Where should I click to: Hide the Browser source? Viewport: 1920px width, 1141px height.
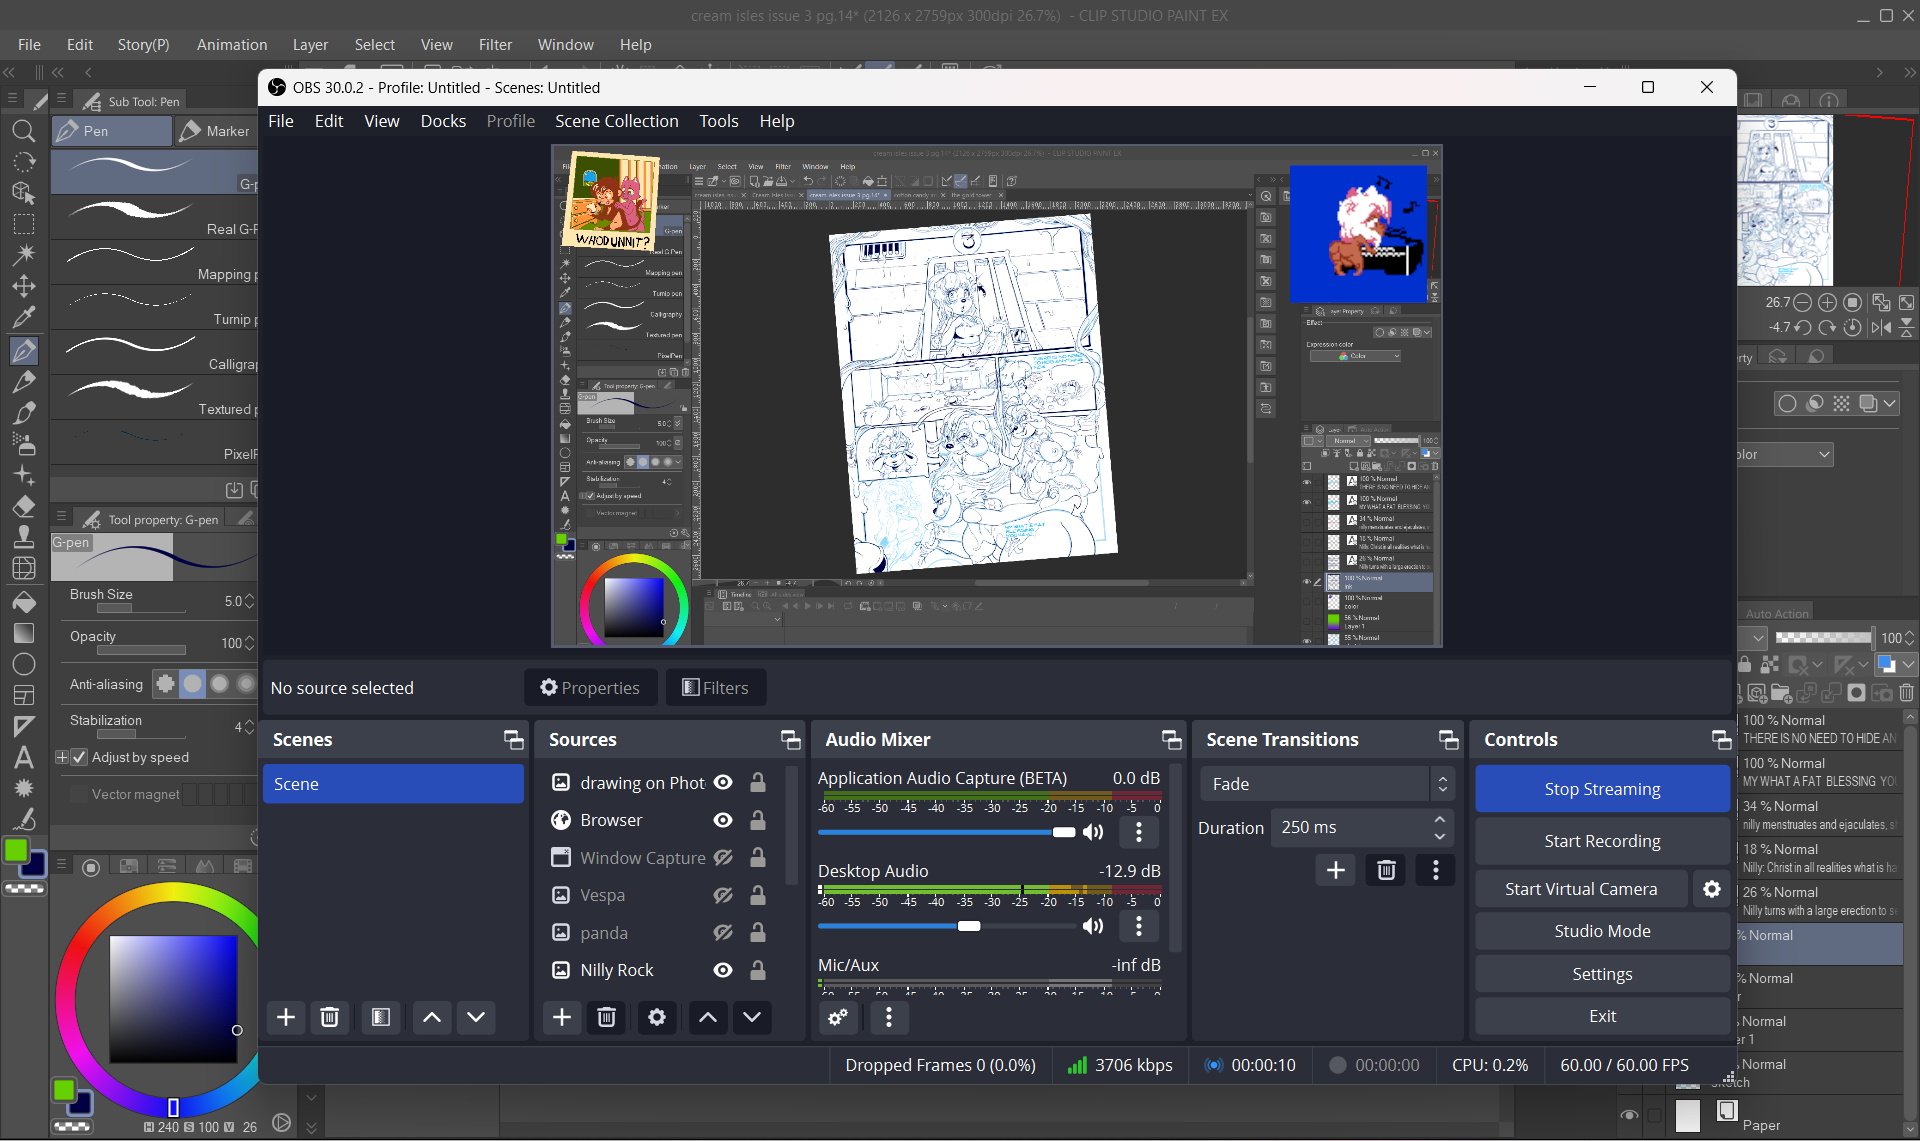pyautogui.click(x=723, y=820)
